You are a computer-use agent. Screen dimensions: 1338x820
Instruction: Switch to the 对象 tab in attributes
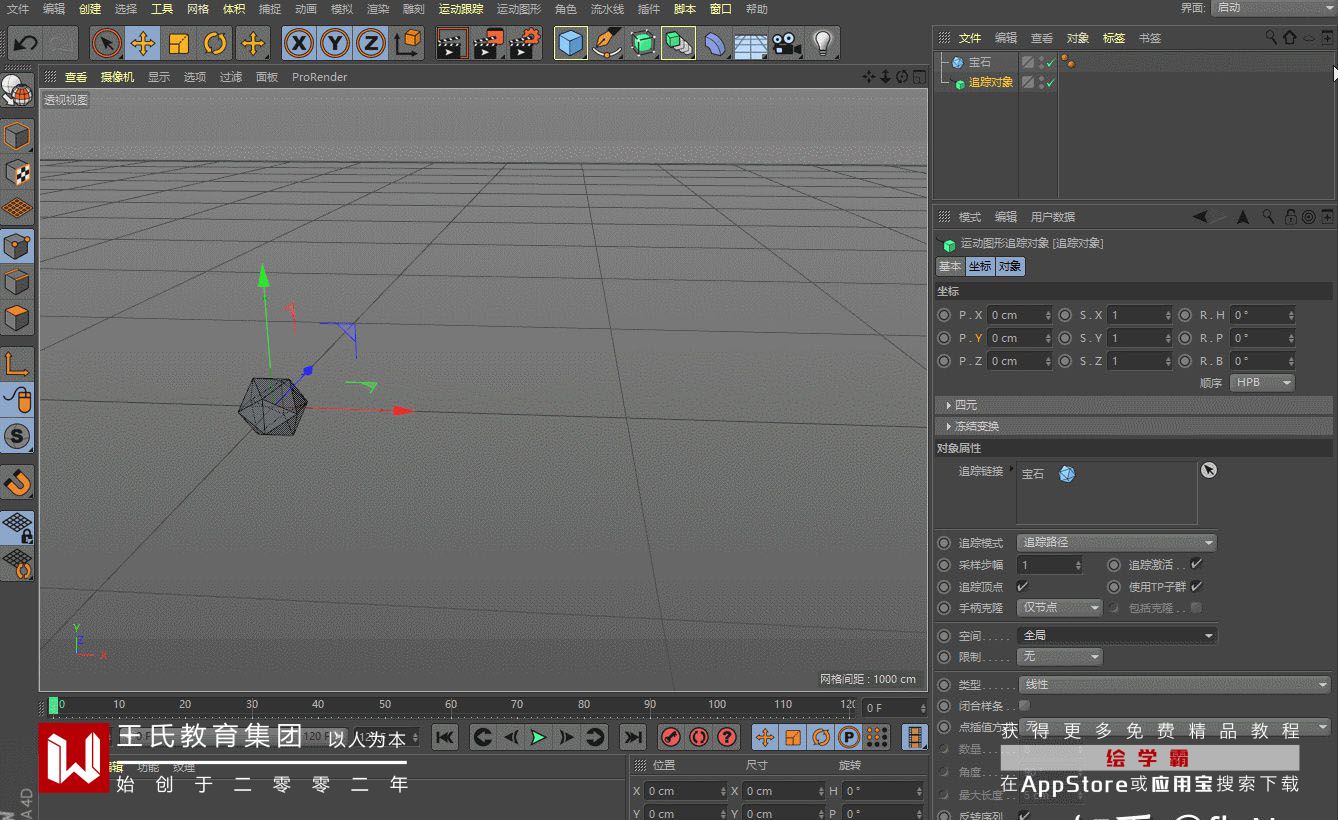click(1010, 267)
